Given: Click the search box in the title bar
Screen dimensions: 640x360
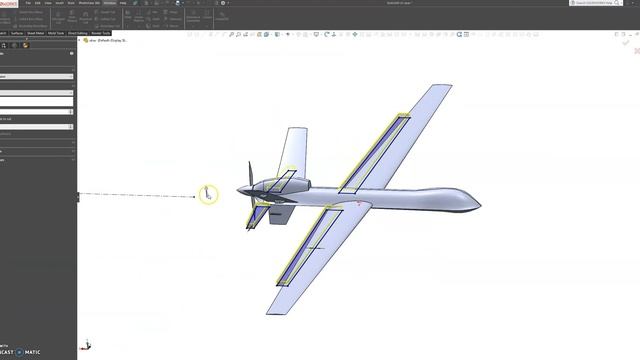Looking at the screenshot, I should (x=596, y=3).
